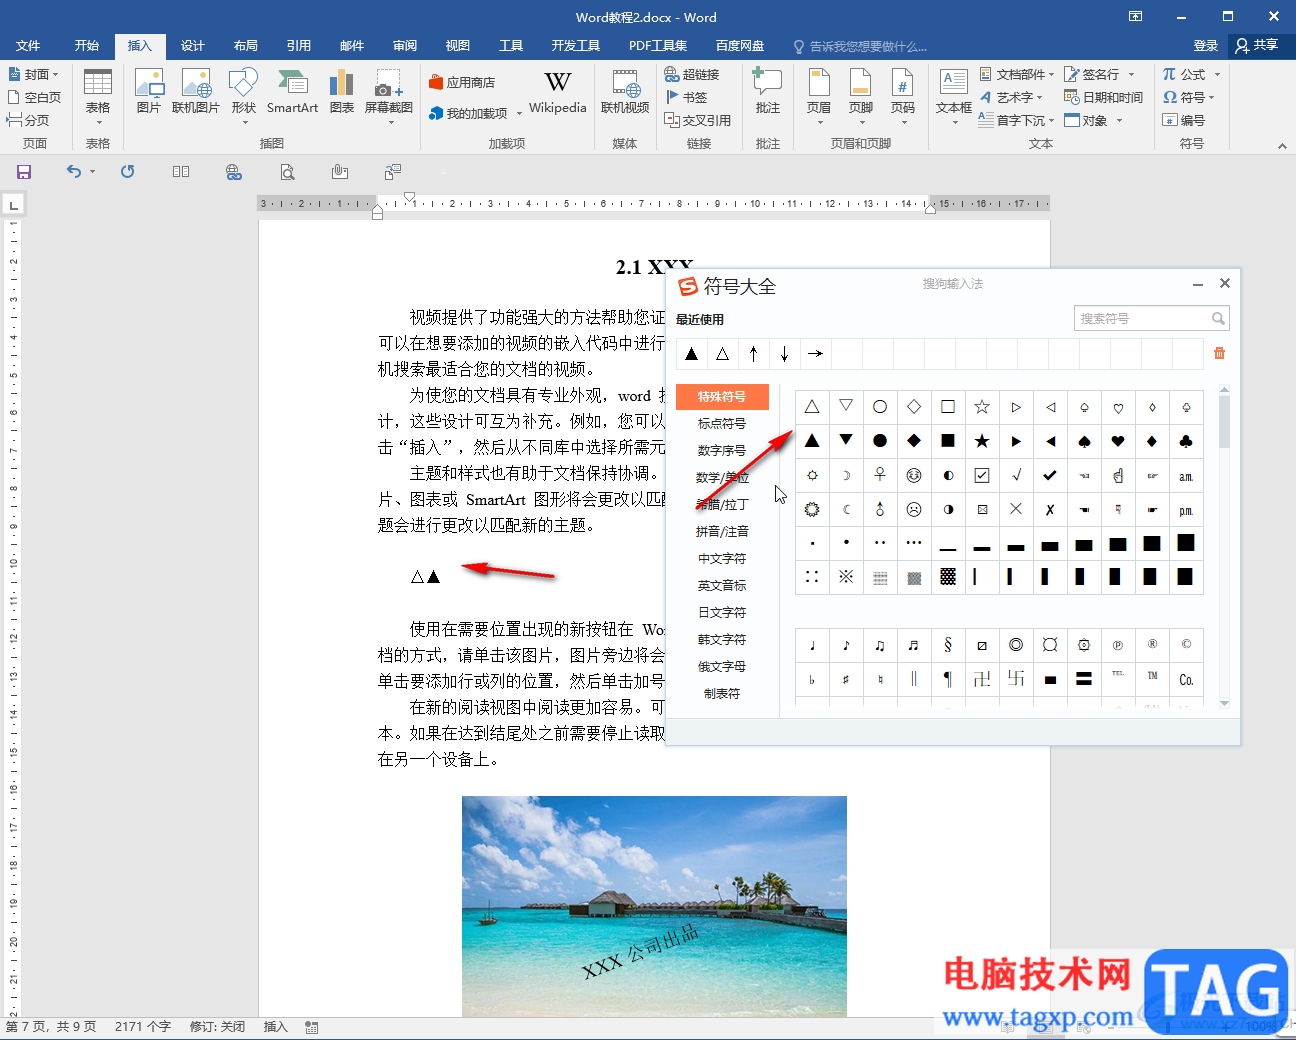Screen dimensions: 1296x1040
Task: Insert a comment with 批注 icon
Action: (767, 92)
